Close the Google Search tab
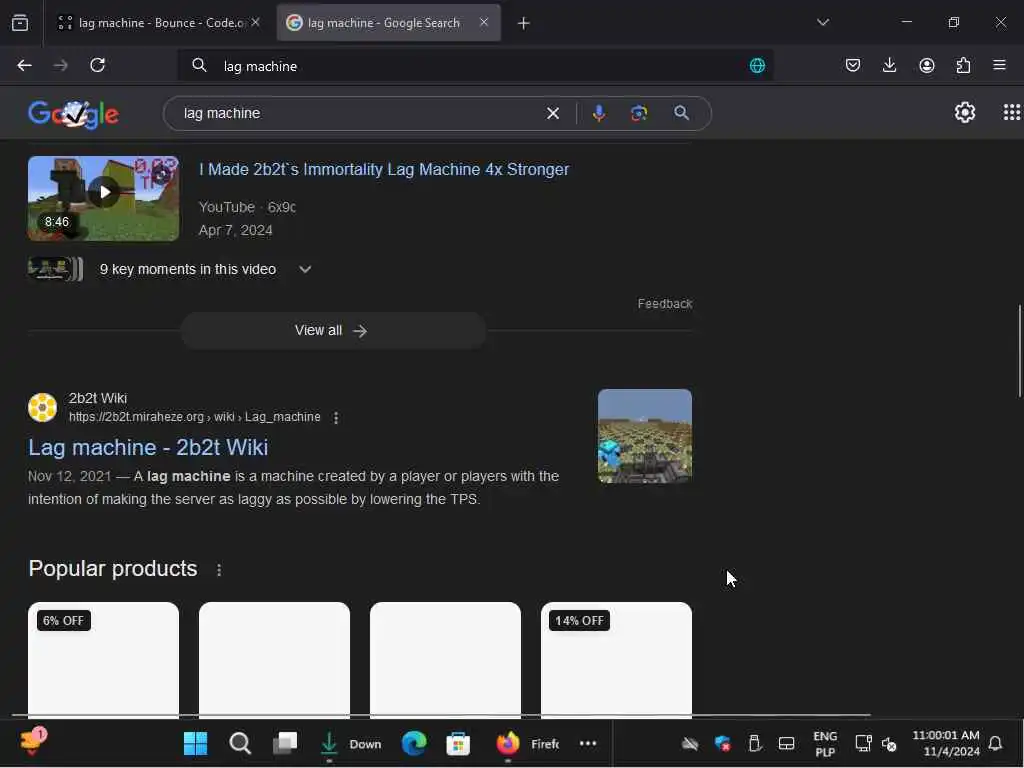Image resolution: width=1024 pixels, height=768 pixels. click(484, 22)
